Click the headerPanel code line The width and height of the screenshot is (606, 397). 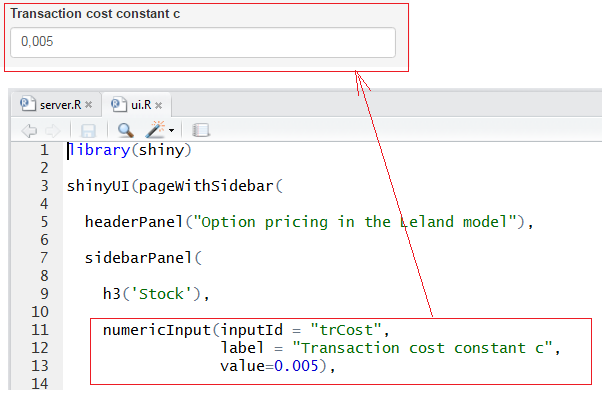point(309,222)
